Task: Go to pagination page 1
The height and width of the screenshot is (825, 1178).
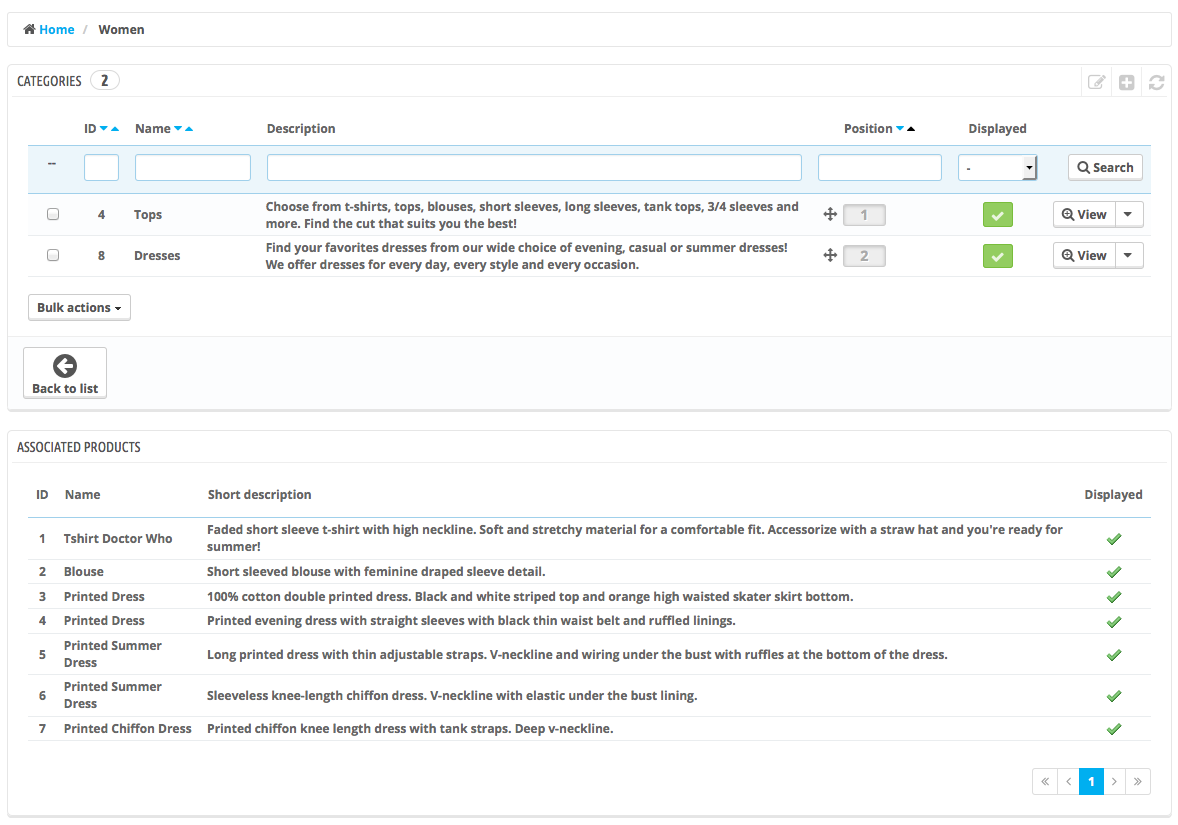Action: (x=1091, y=782)
